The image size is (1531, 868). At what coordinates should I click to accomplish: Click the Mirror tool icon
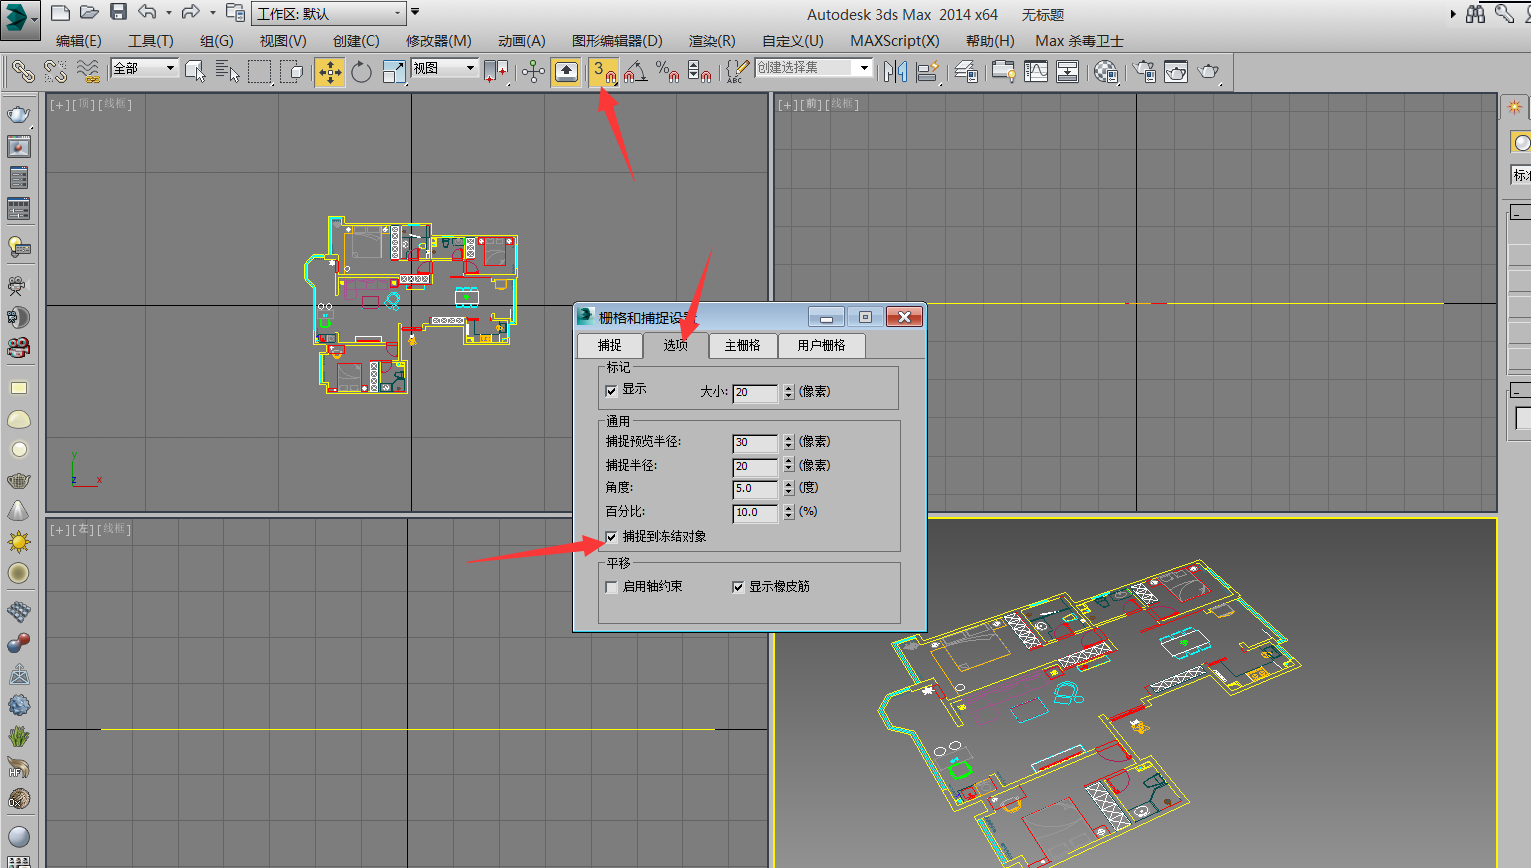pos(895,71)
